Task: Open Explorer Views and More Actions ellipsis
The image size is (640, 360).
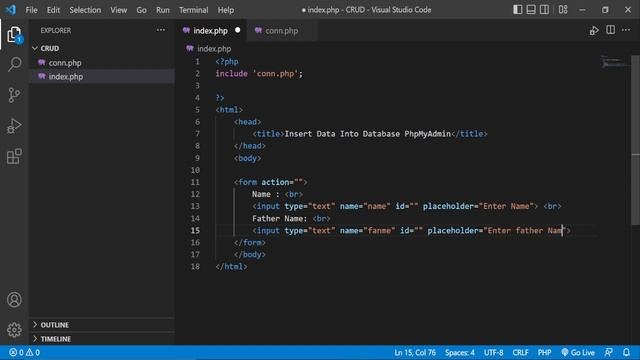Action: (161, 30)
